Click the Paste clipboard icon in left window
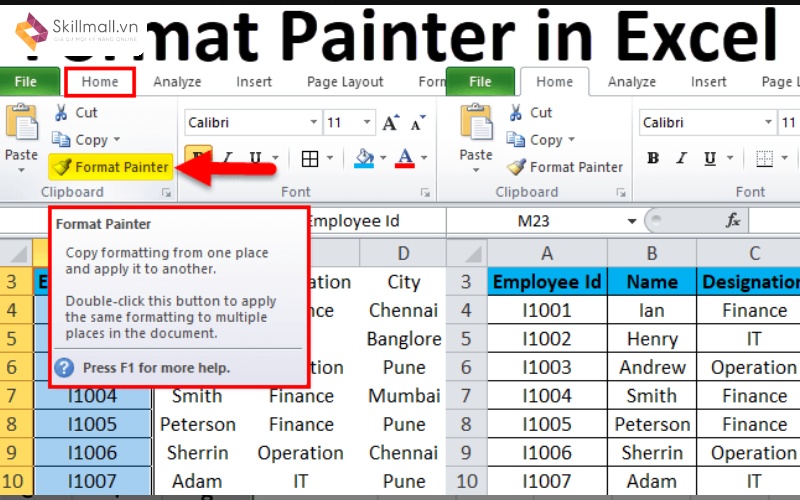This screenshot has height=500, width=800. [21, 121]
